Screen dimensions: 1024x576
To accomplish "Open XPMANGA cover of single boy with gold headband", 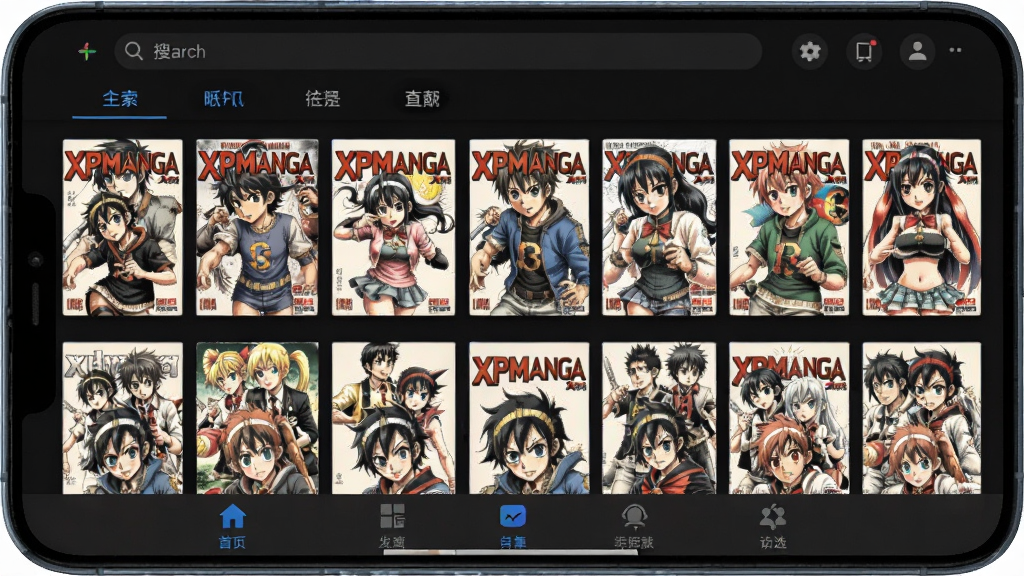I will coord(529,418).
